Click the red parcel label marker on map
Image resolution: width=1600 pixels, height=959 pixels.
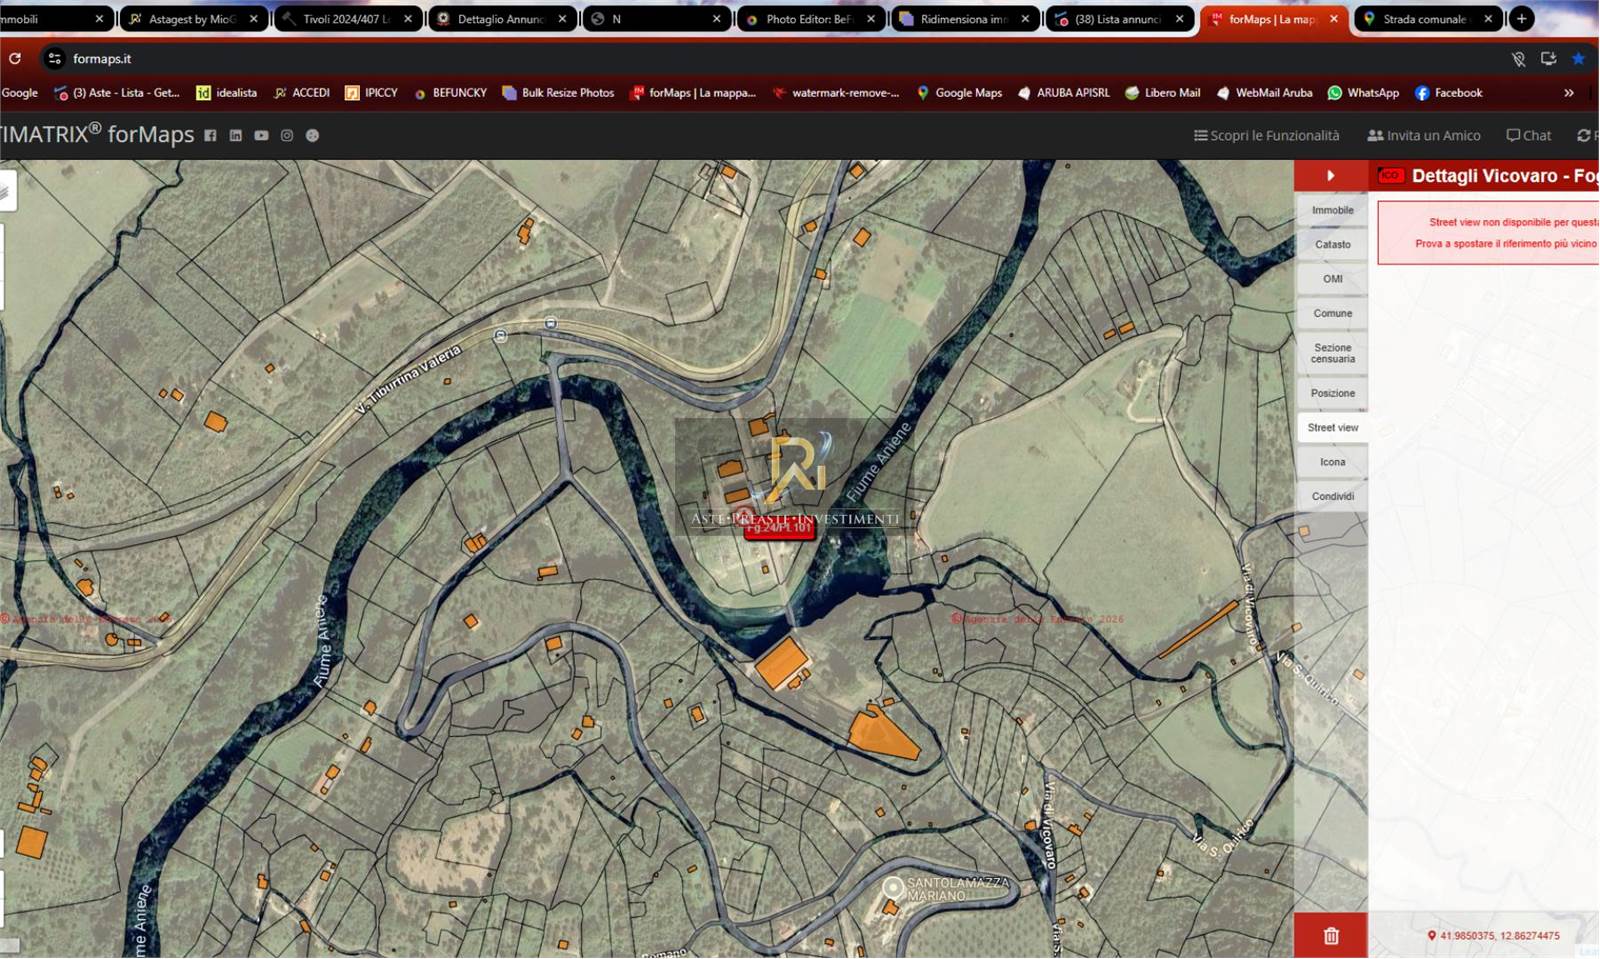pos(779,528)
